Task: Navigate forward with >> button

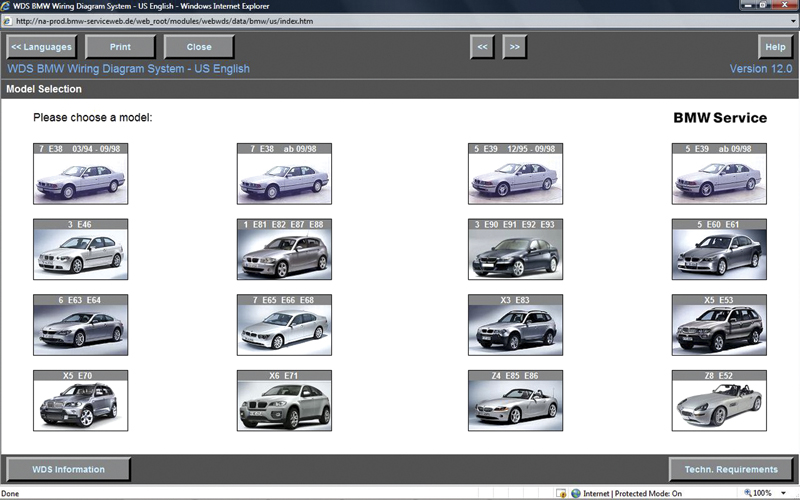Action: (x=515, y=47)
